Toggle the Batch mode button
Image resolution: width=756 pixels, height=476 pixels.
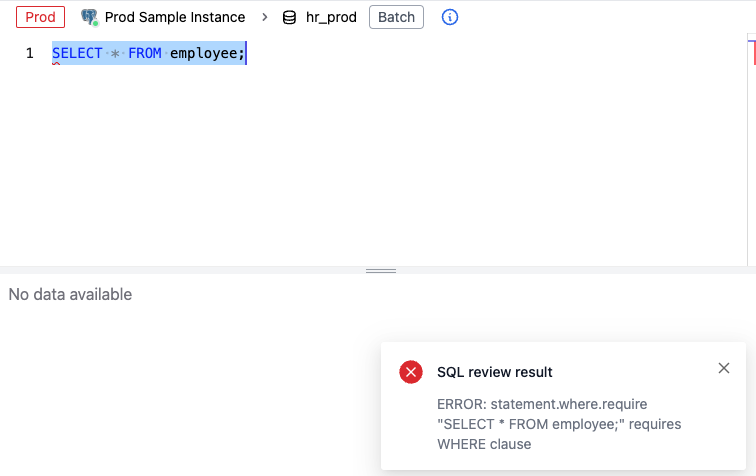tap(396, 17)
